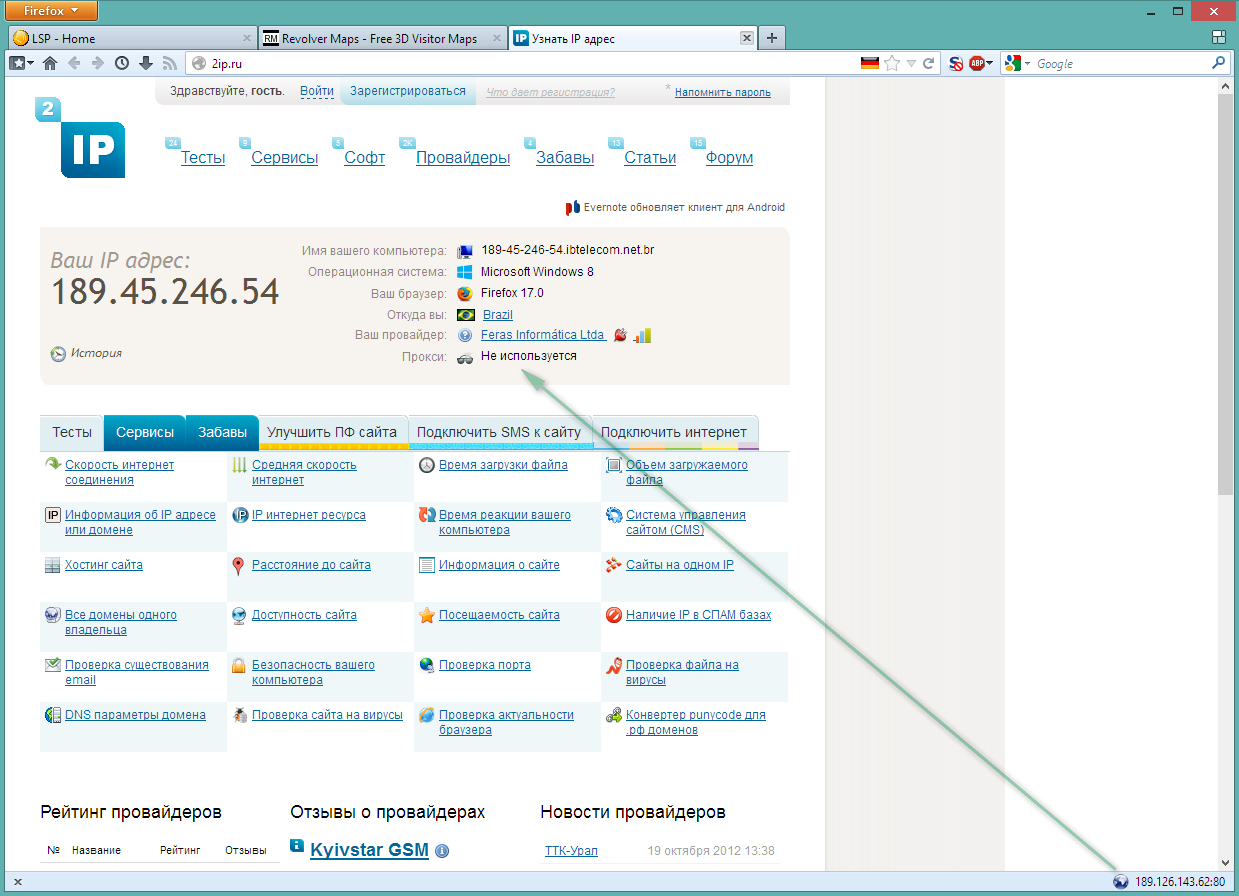Select the Сервисы page tab
Screen dimensions: 1239x896
(144, 432)
